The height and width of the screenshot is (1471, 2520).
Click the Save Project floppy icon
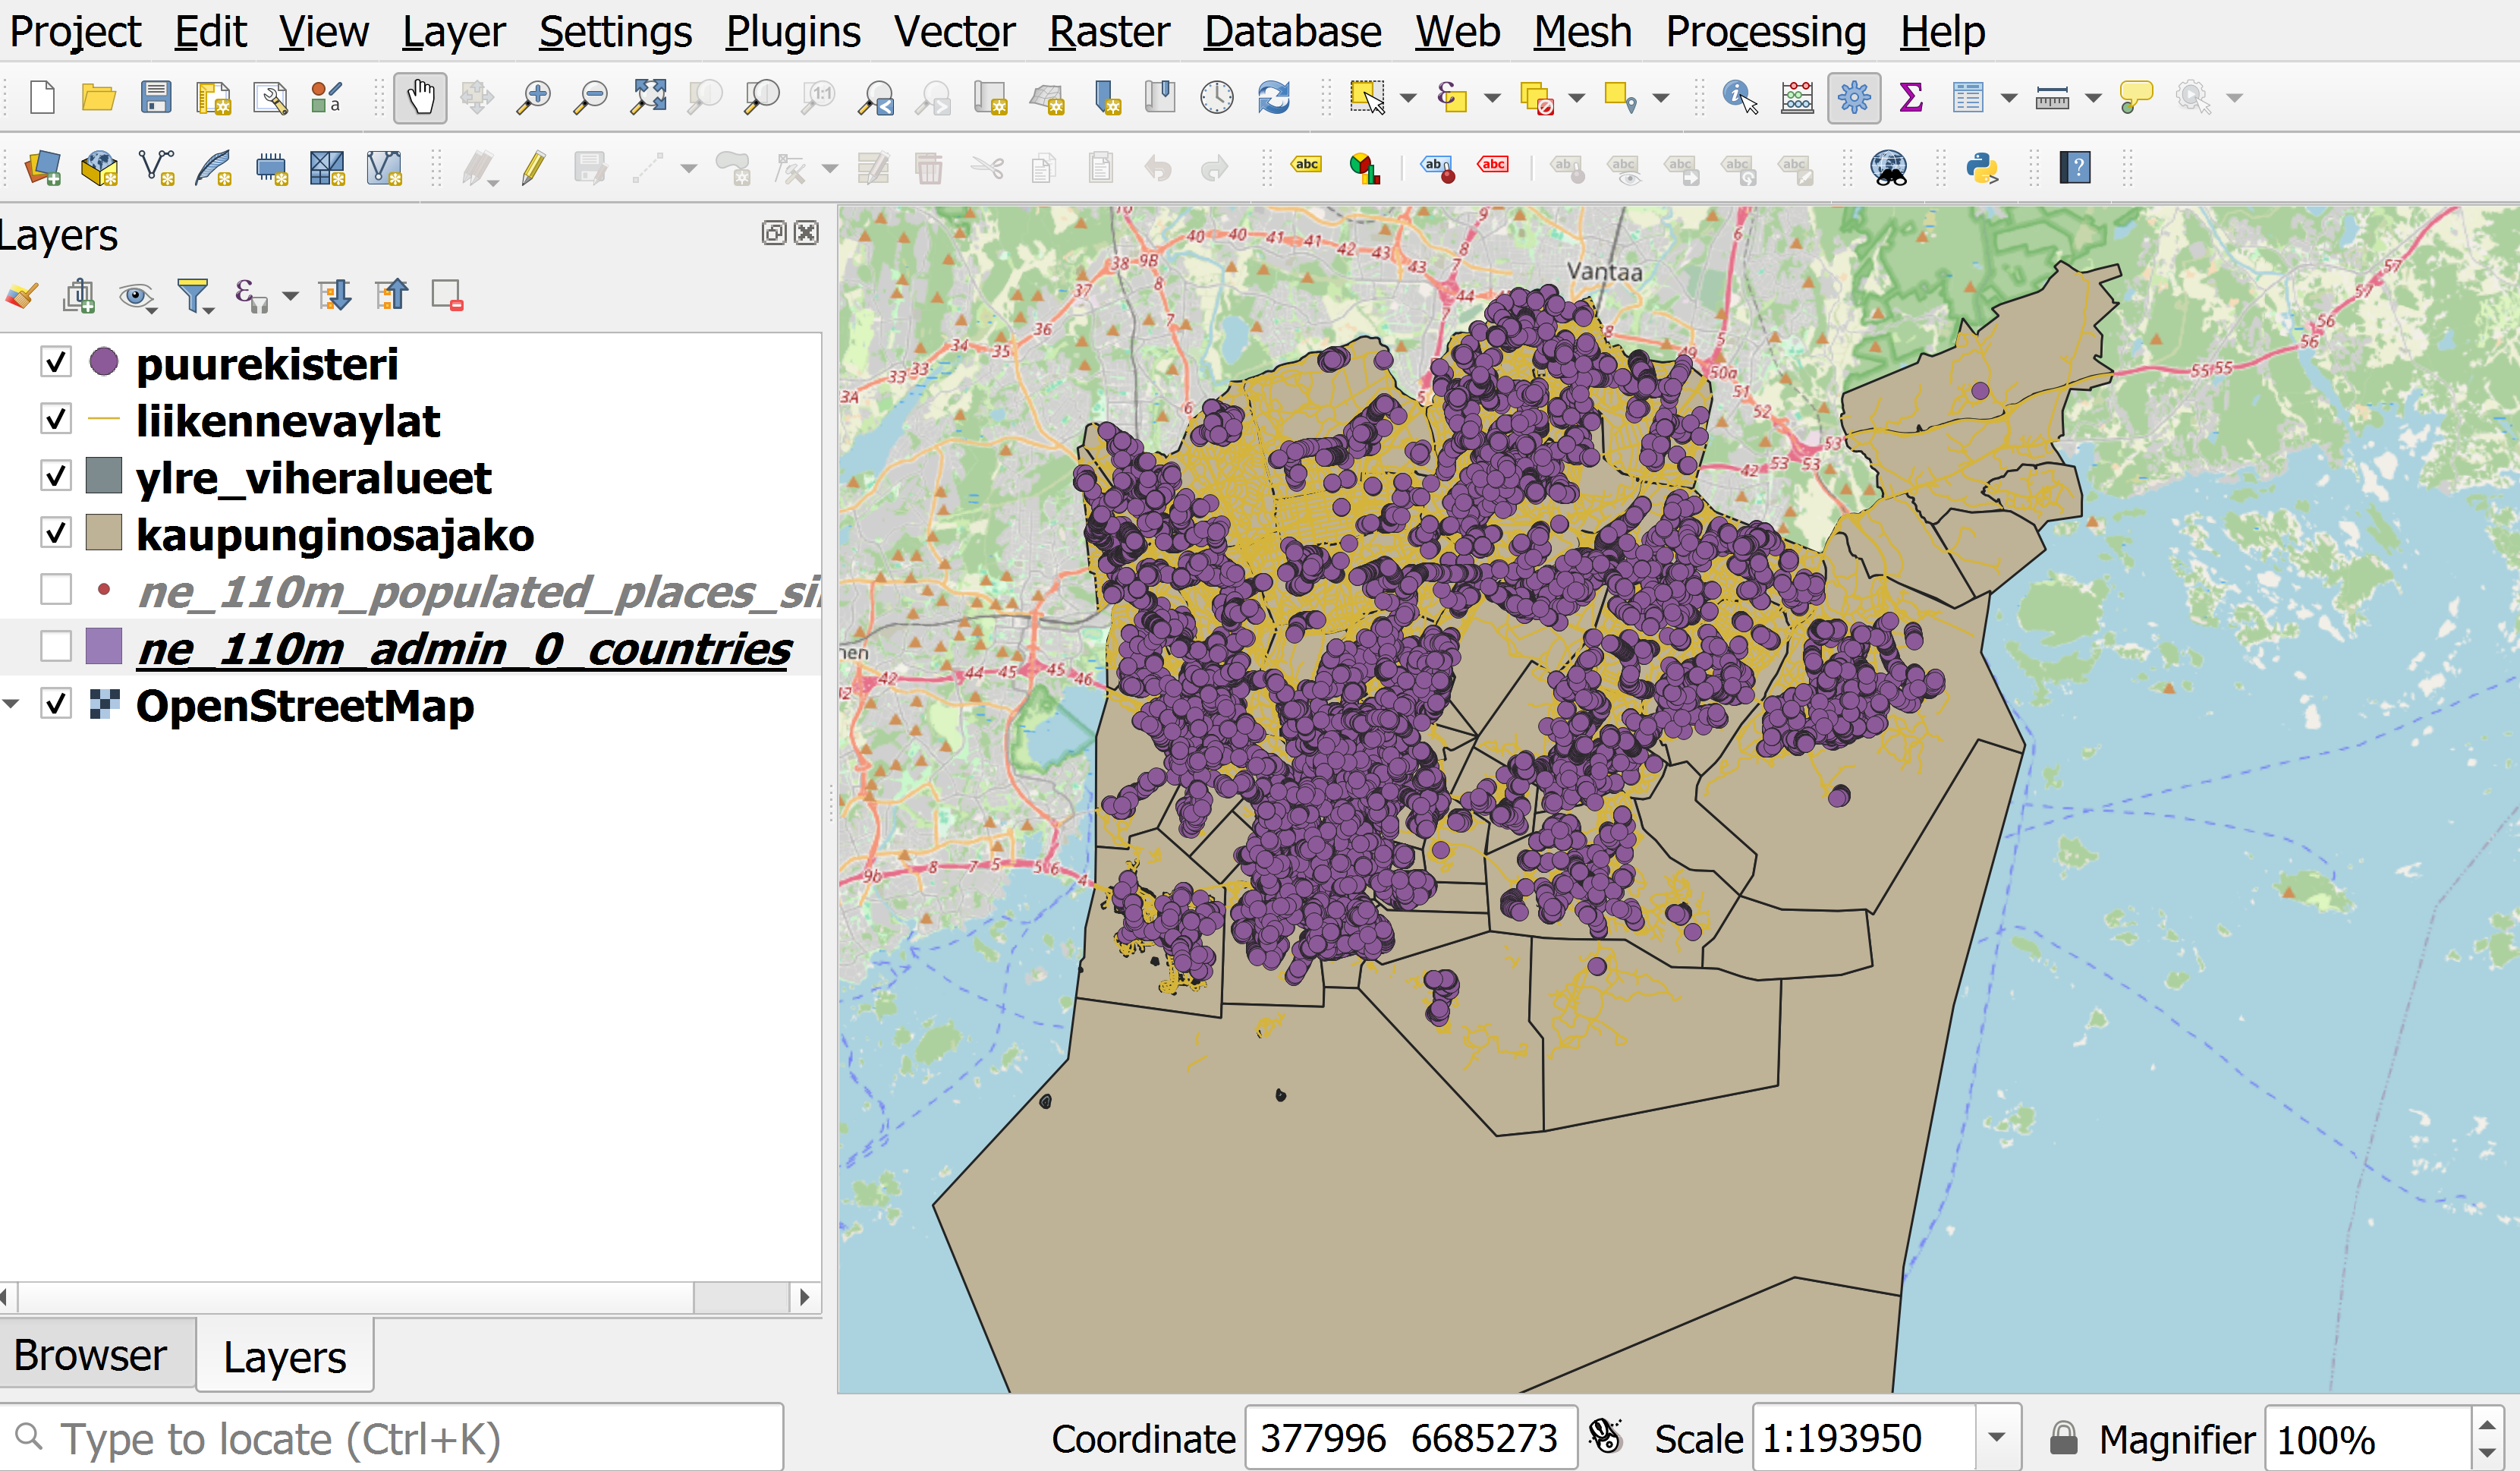click(156, 98)
